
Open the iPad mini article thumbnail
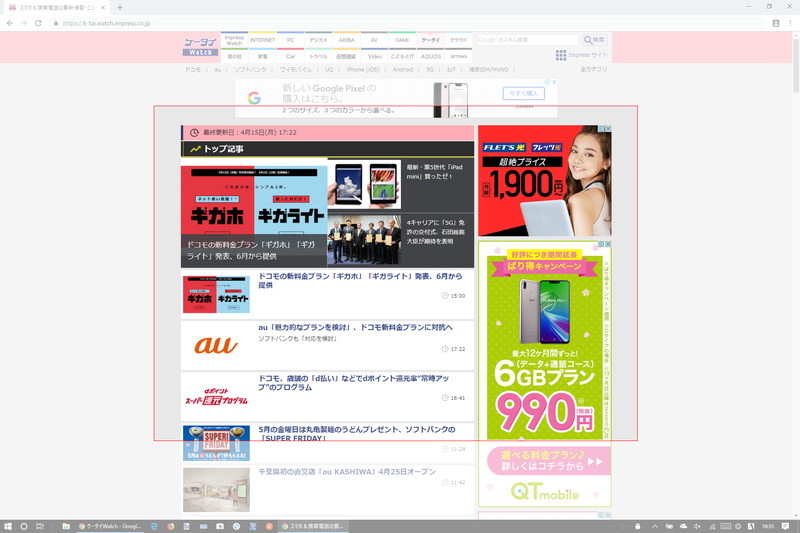click(x=364, y=185)
